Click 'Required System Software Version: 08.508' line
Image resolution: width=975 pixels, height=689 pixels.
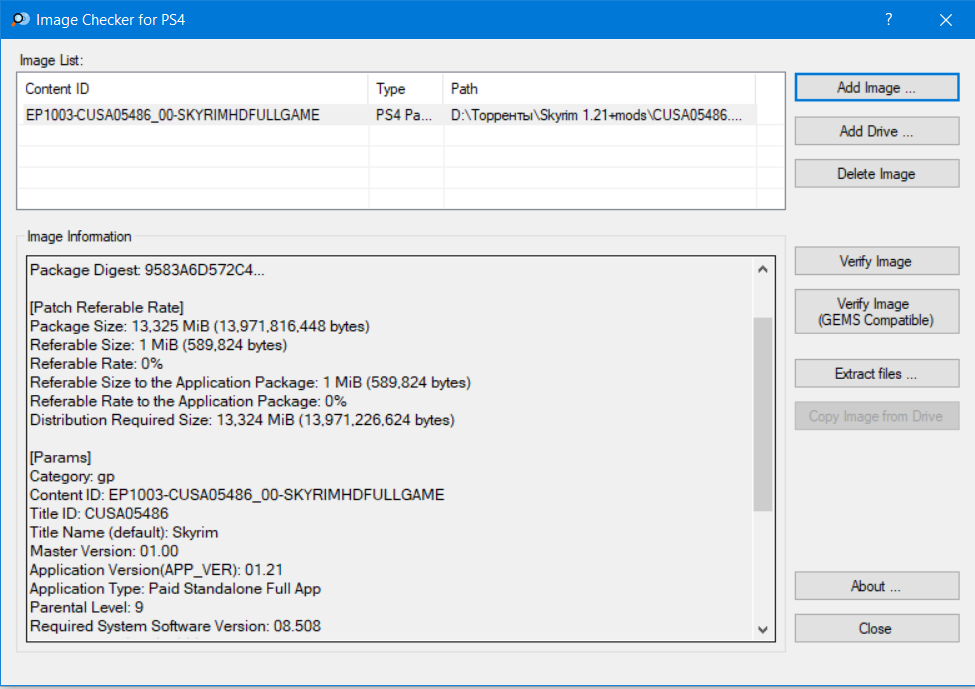(175, 626)
